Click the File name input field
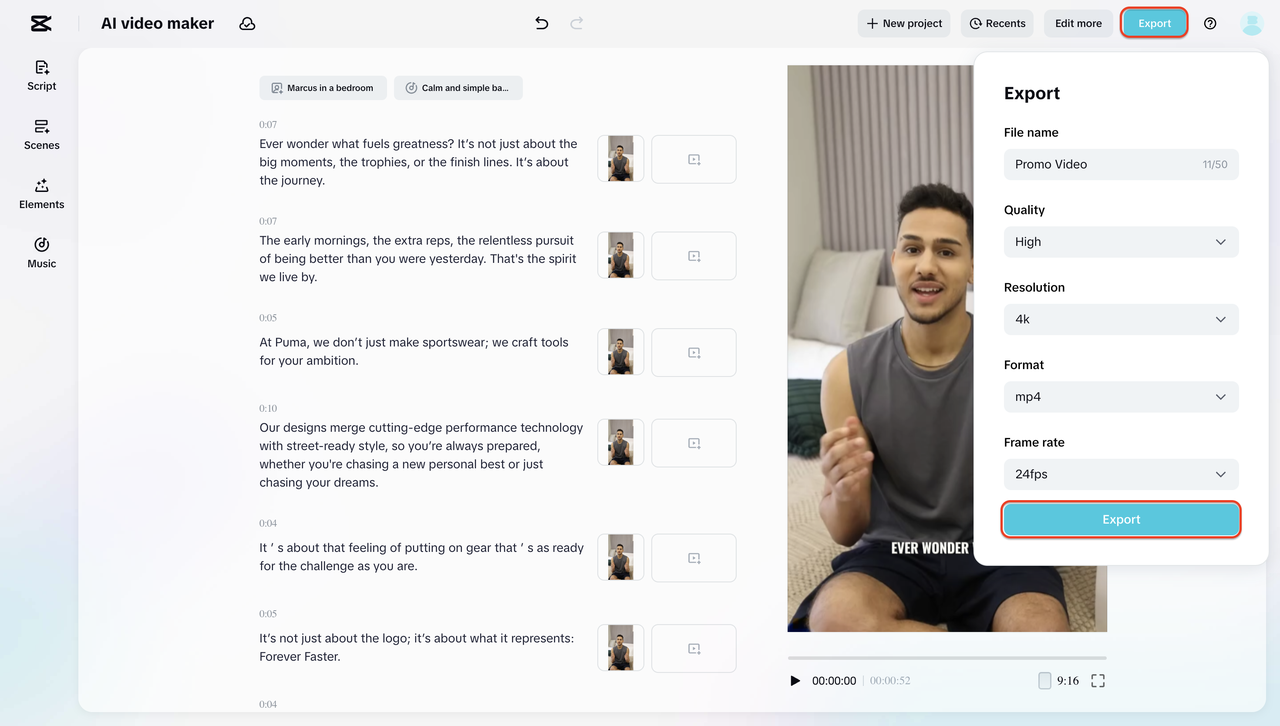 1100,164
